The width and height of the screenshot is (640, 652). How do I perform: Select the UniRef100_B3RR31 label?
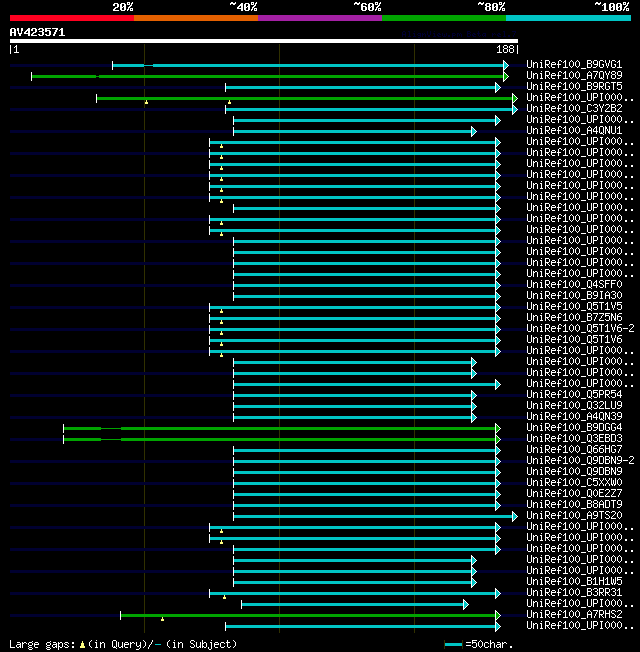tap(574, 593)
